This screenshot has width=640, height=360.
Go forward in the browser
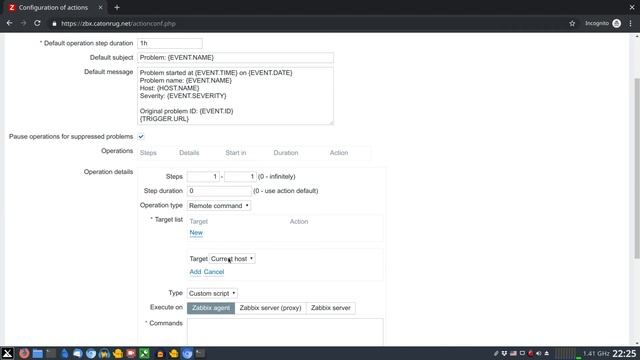coord(23,23)
